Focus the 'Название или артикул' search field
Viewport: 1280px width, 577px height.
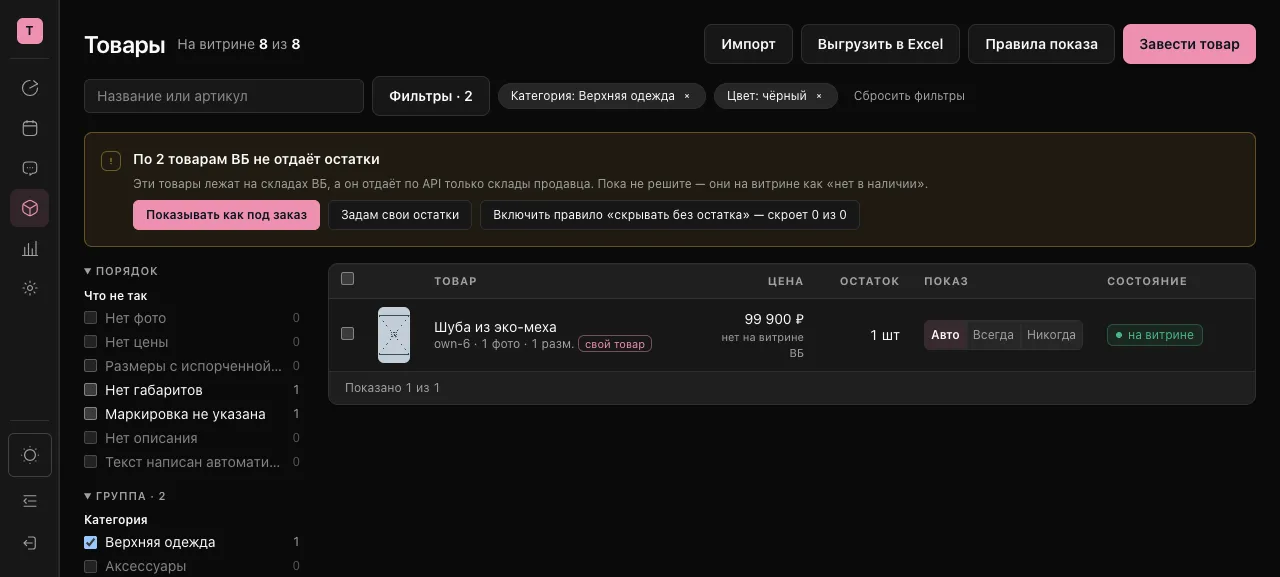click(x=224, y=96)
